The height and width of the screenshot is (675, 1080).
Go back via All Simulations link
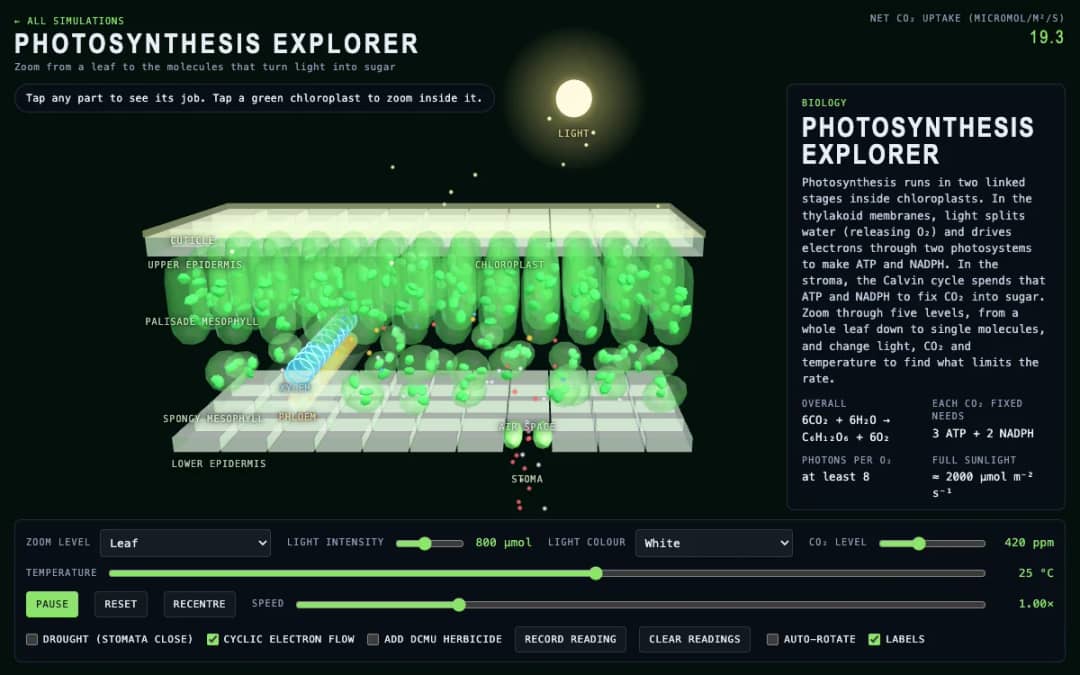69,21
